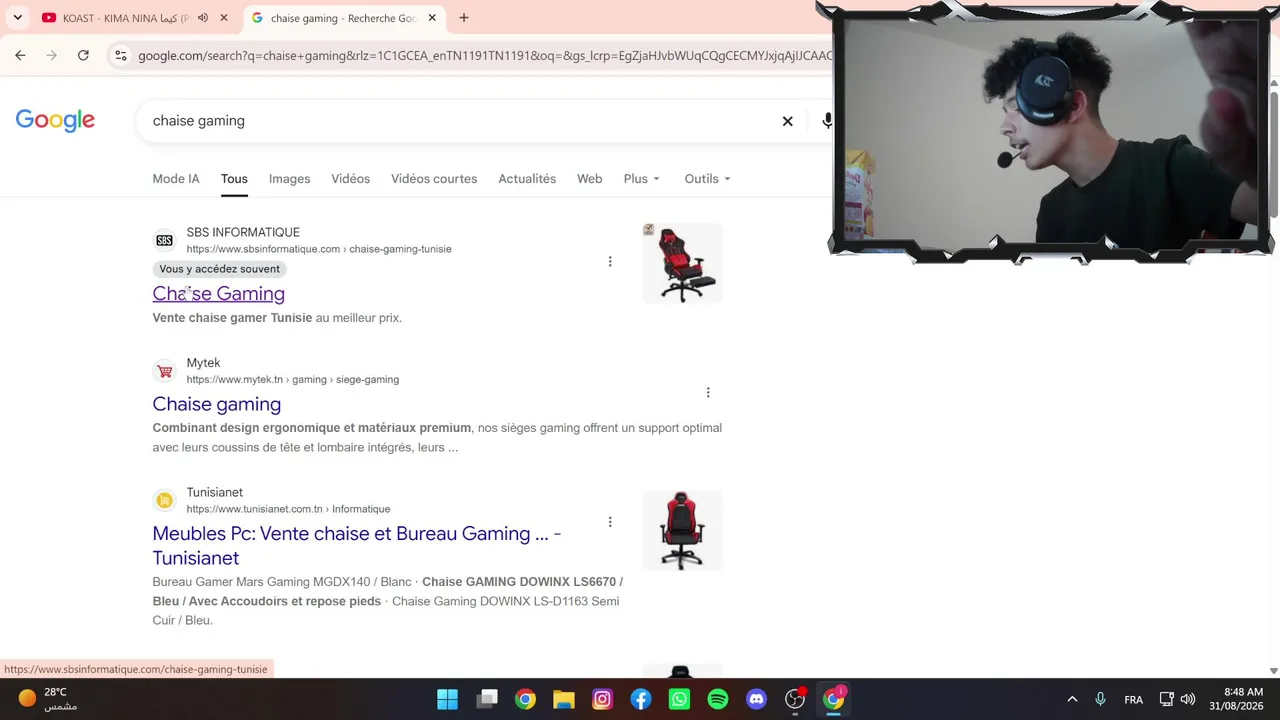
Task: Open the Actualités results tab
Action: pyautogui.click(x=527, y=179)
